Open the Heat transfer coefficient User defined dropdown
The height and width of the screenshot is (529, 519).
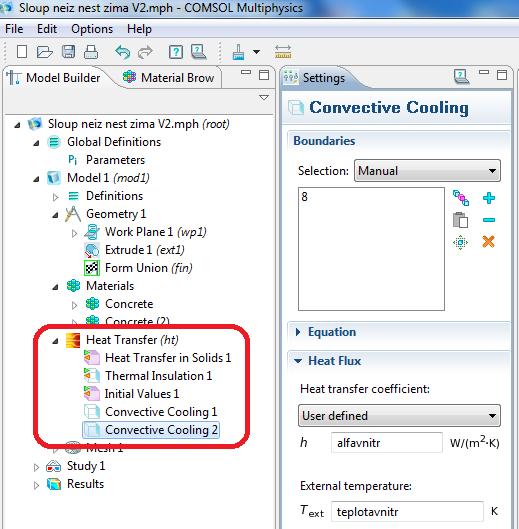click(399, 416)
